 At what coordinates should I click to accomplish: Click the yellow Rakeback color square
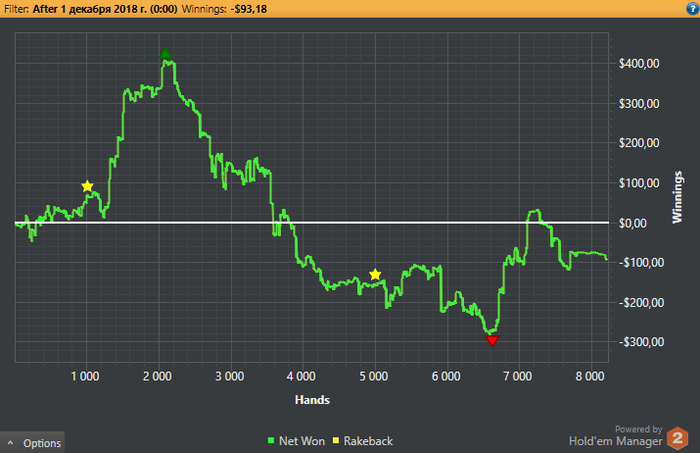(336, 441)
